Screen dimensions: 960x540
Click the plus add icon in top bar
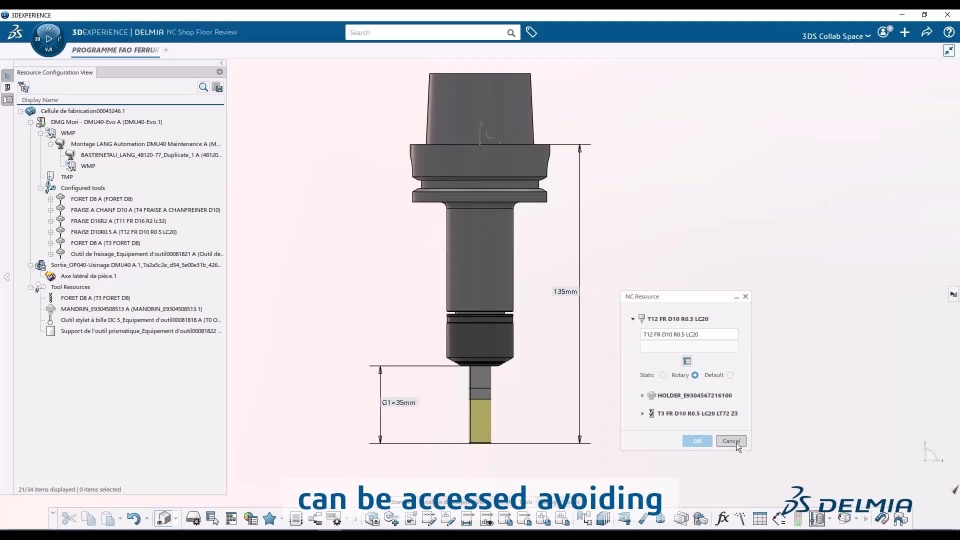coord(905,32)
